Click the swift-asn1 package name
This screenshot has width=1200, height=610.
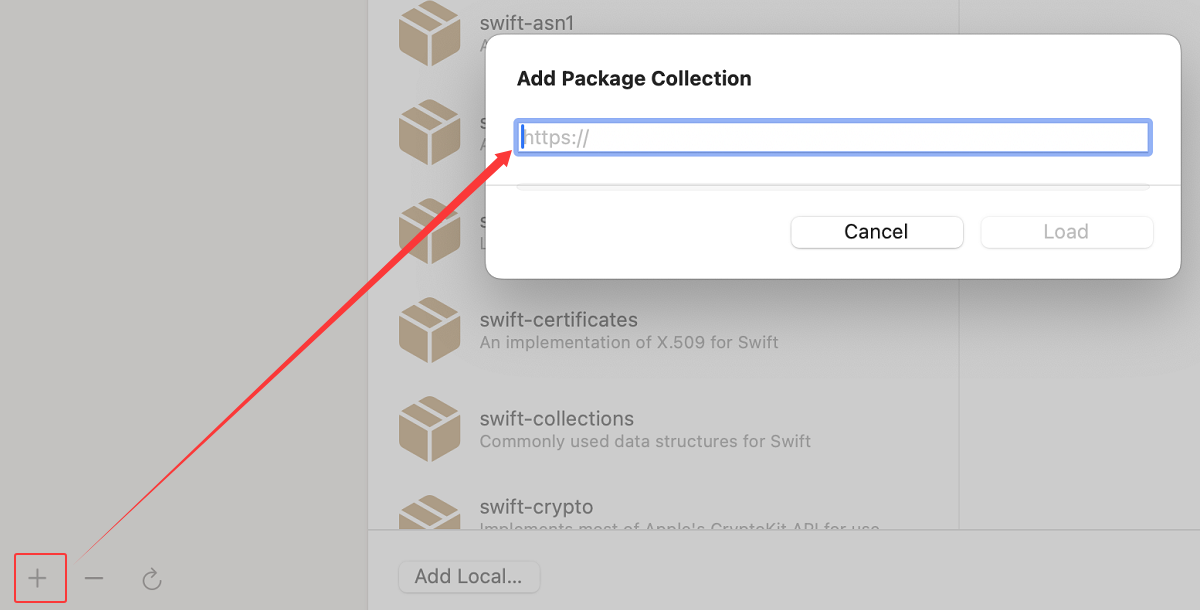click(x=527, y=22)
